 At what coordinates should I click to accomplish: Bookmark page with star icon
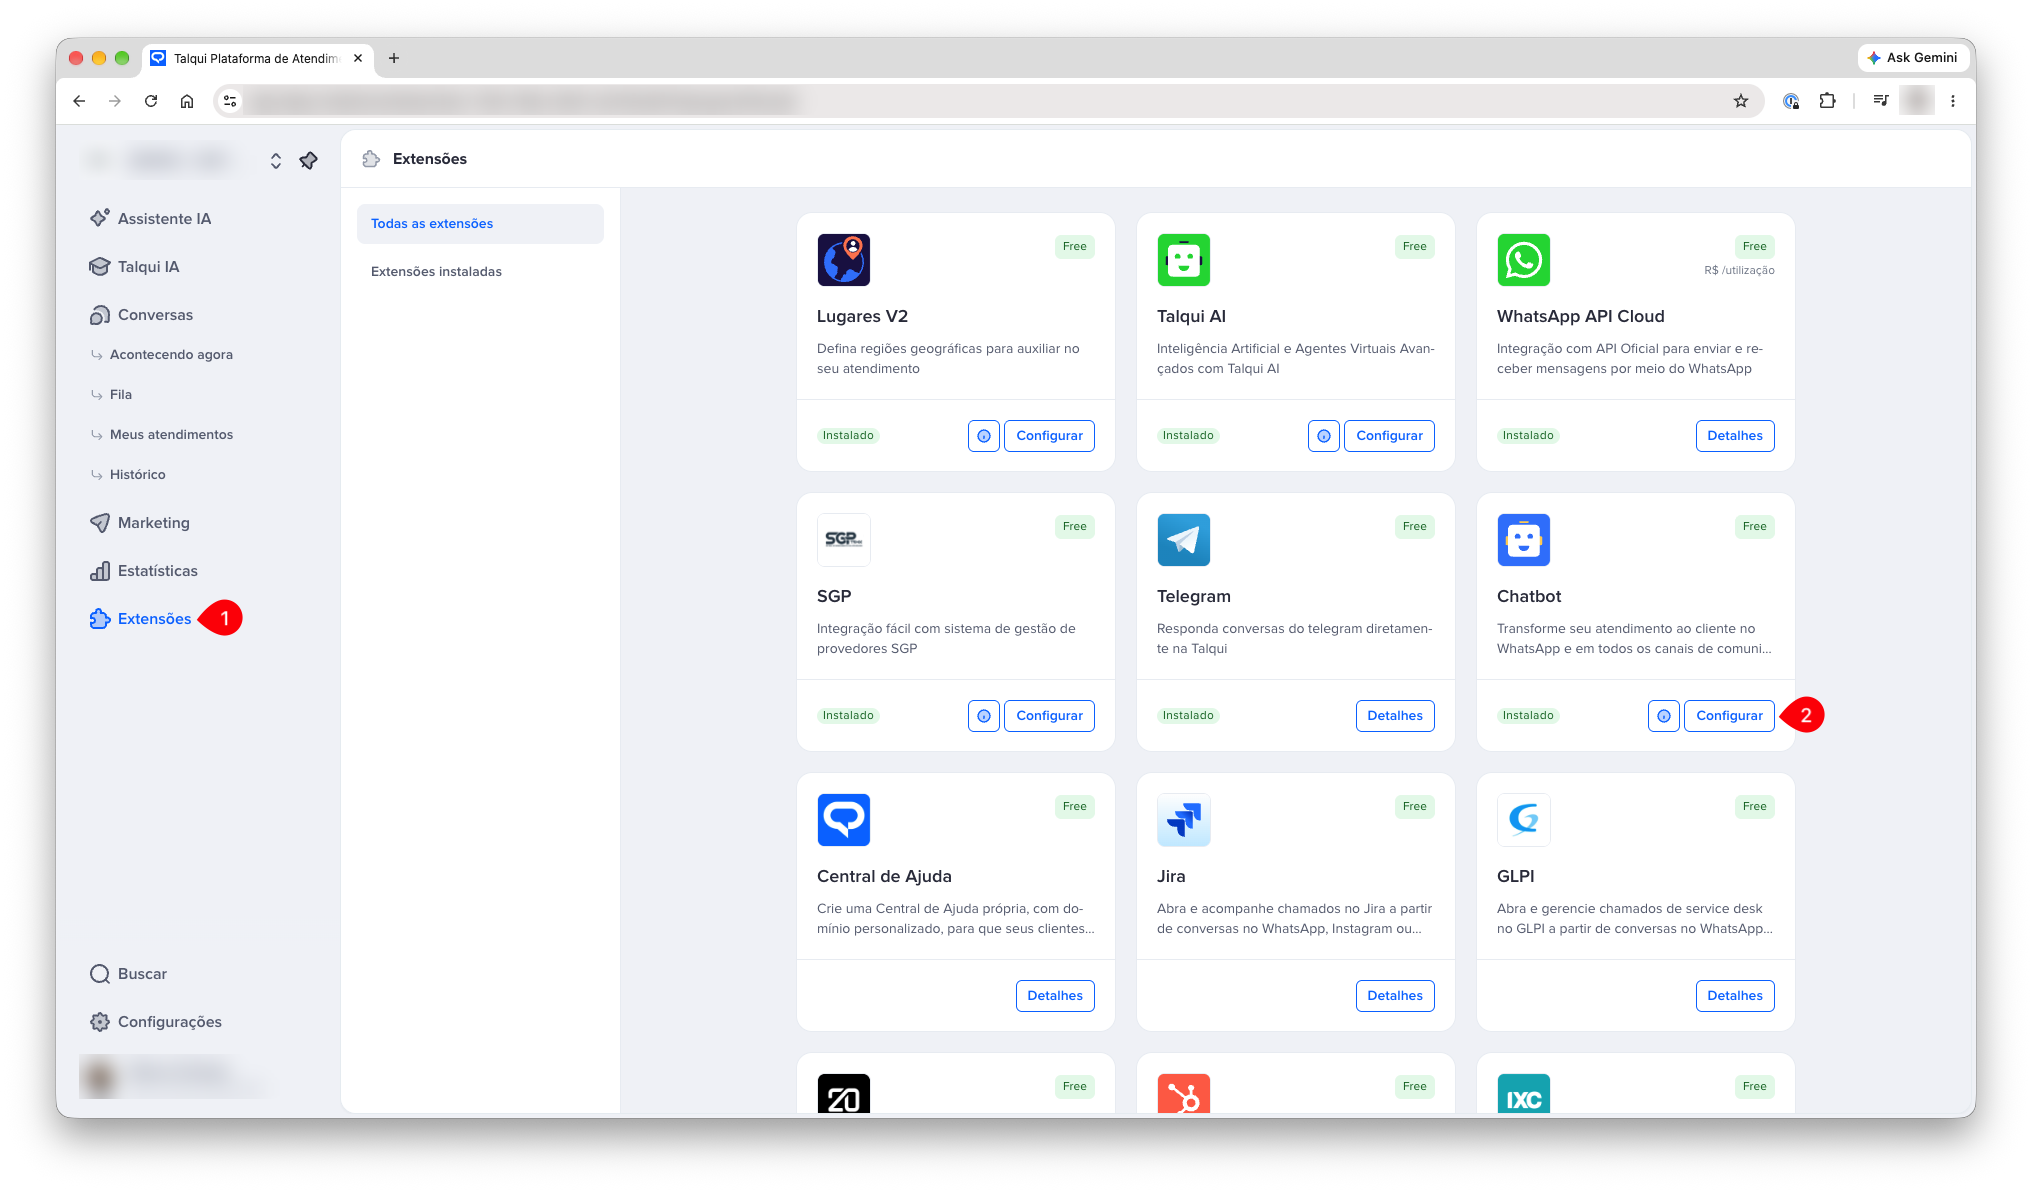[1741, 101]
